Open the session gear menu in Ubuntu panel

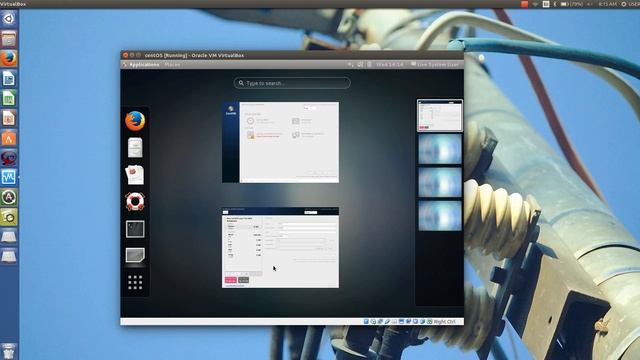(x=624, y=4)
